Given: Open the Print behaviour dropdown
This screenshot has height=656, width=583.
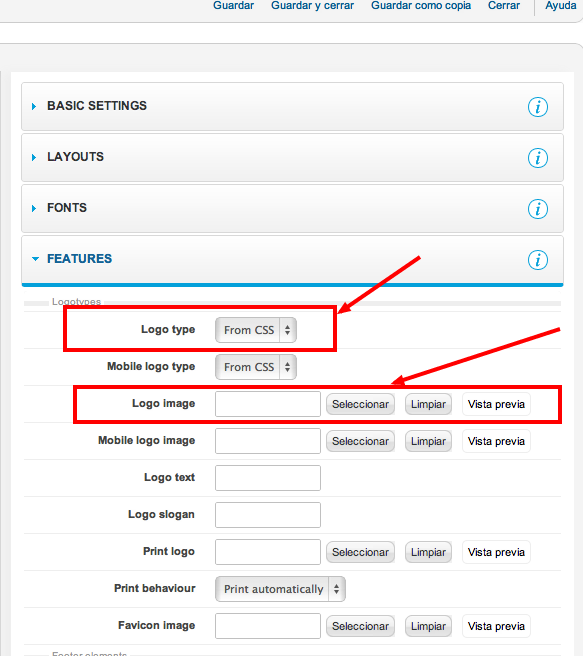Looking at the screenshot, I should (280, 589).
